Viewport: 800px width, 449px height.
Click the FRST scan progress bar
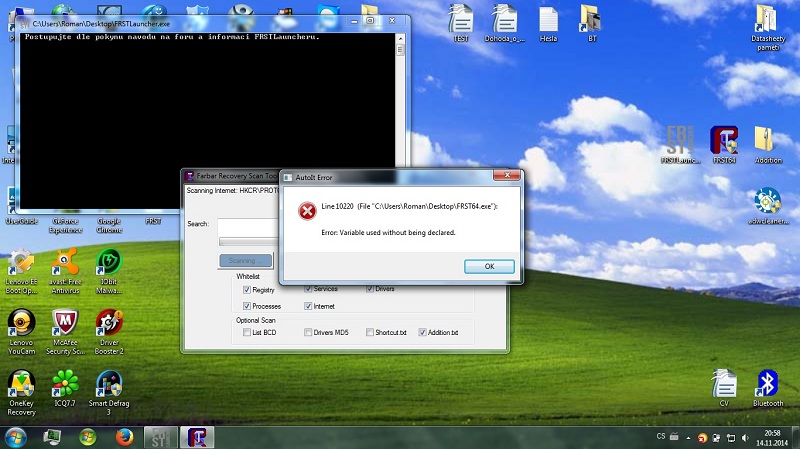249,241
